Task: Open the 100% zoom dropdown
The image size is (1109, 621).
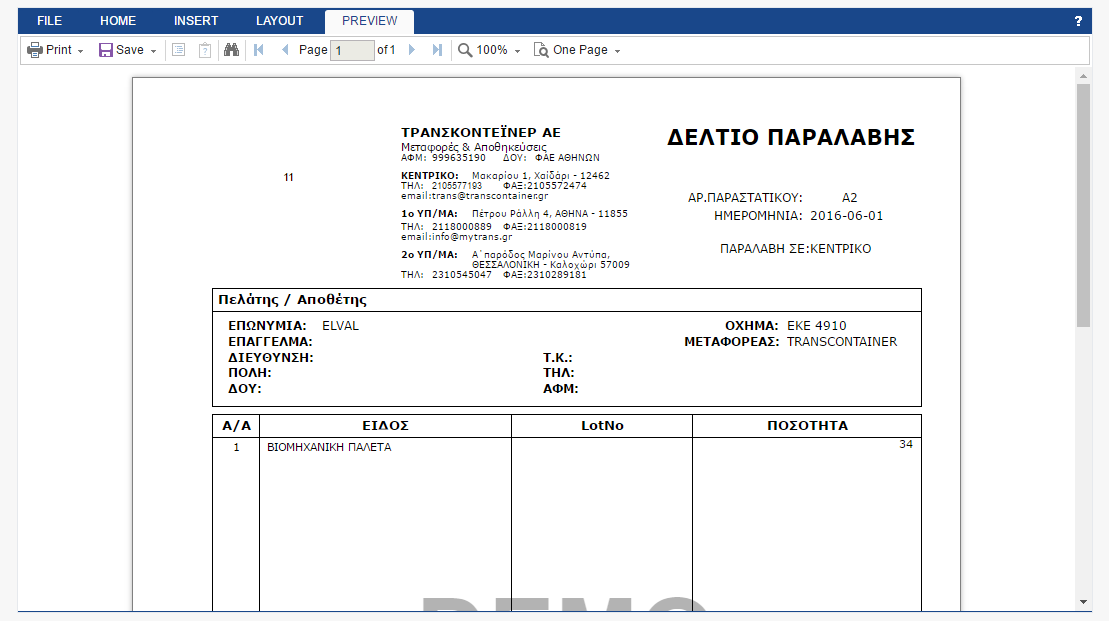Action: click(518, 52)
